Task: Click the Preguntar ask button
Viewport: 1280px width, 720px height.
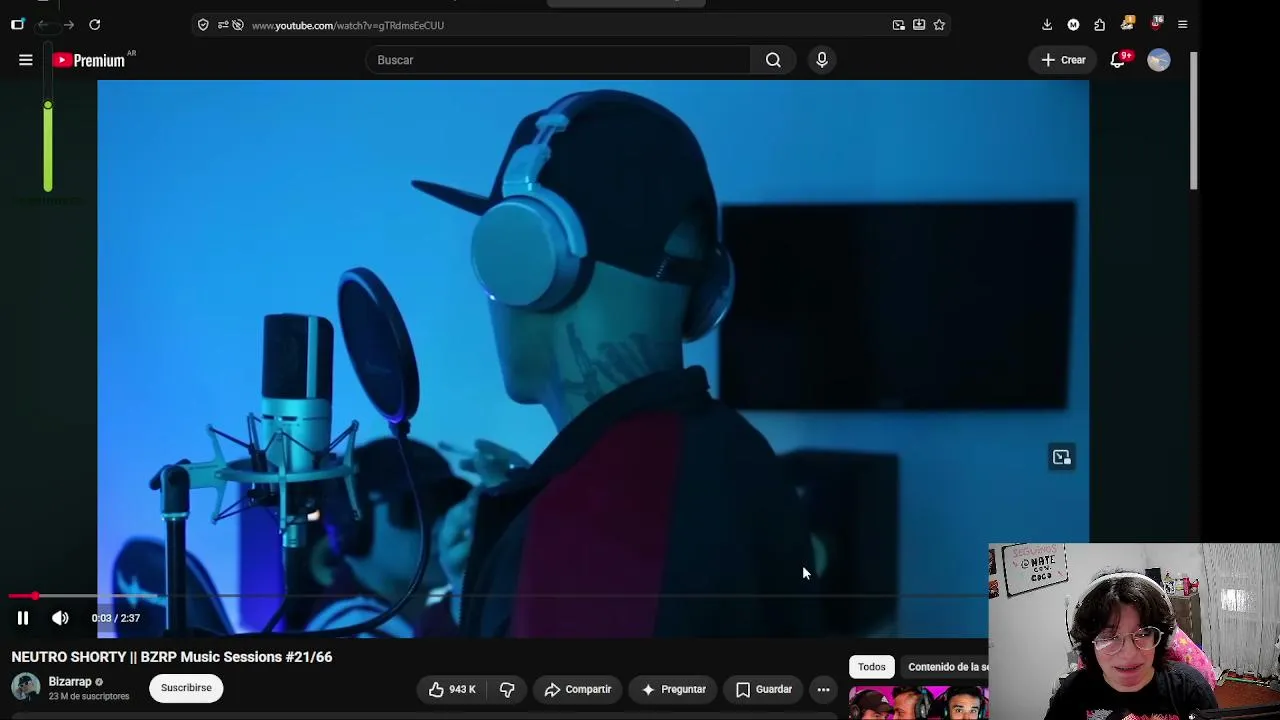Action: point(674,689)
